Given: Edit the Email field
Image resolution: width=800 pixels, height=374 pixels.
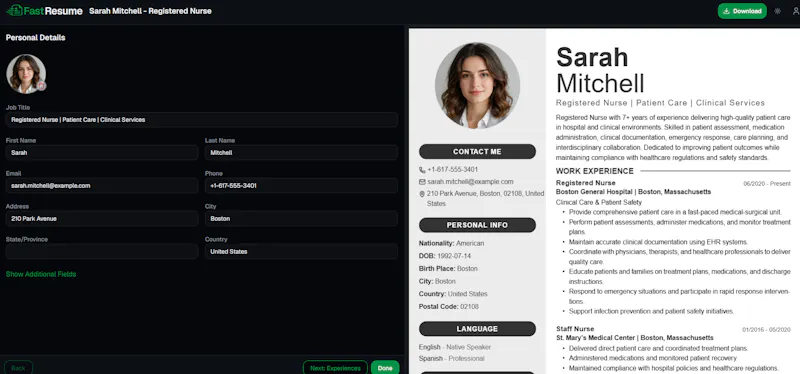Looking at the screenshot, I should (102, 186).
